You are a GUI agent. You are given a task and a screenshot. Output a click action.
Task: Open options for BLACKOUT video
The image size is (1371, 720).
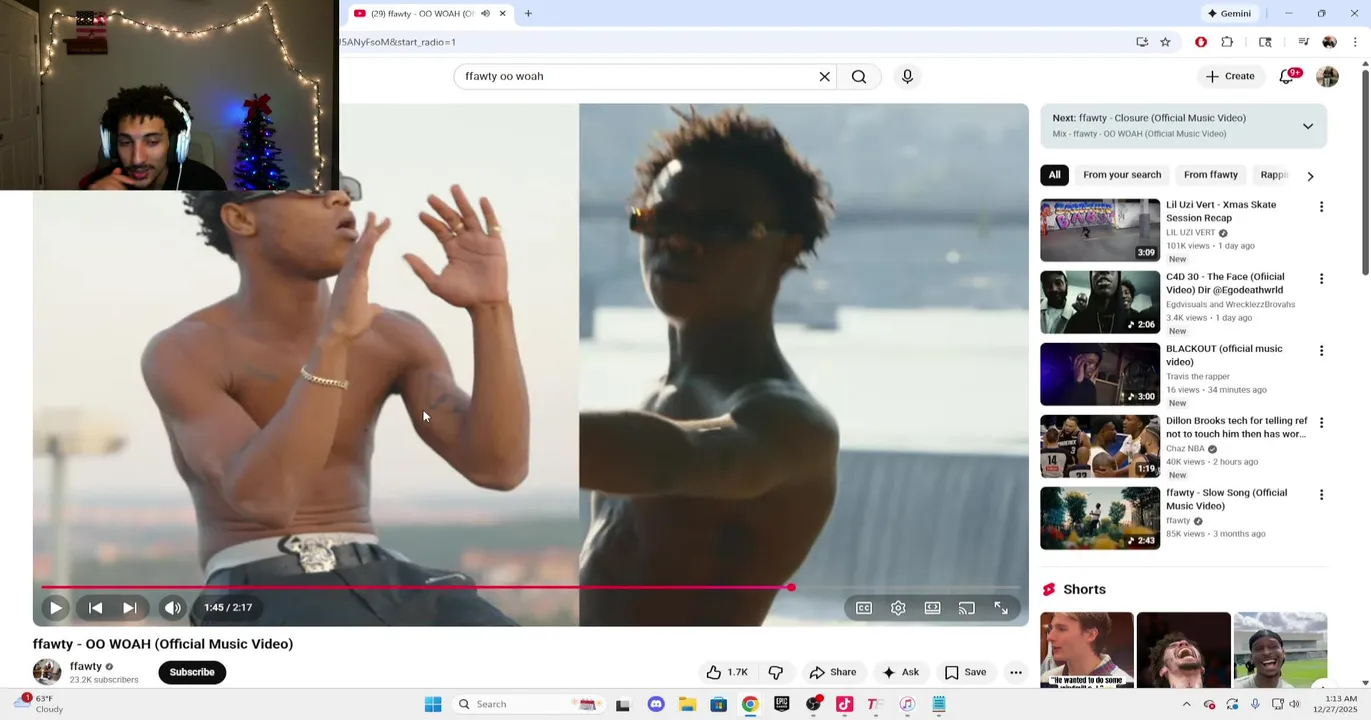pos(1321,351)
